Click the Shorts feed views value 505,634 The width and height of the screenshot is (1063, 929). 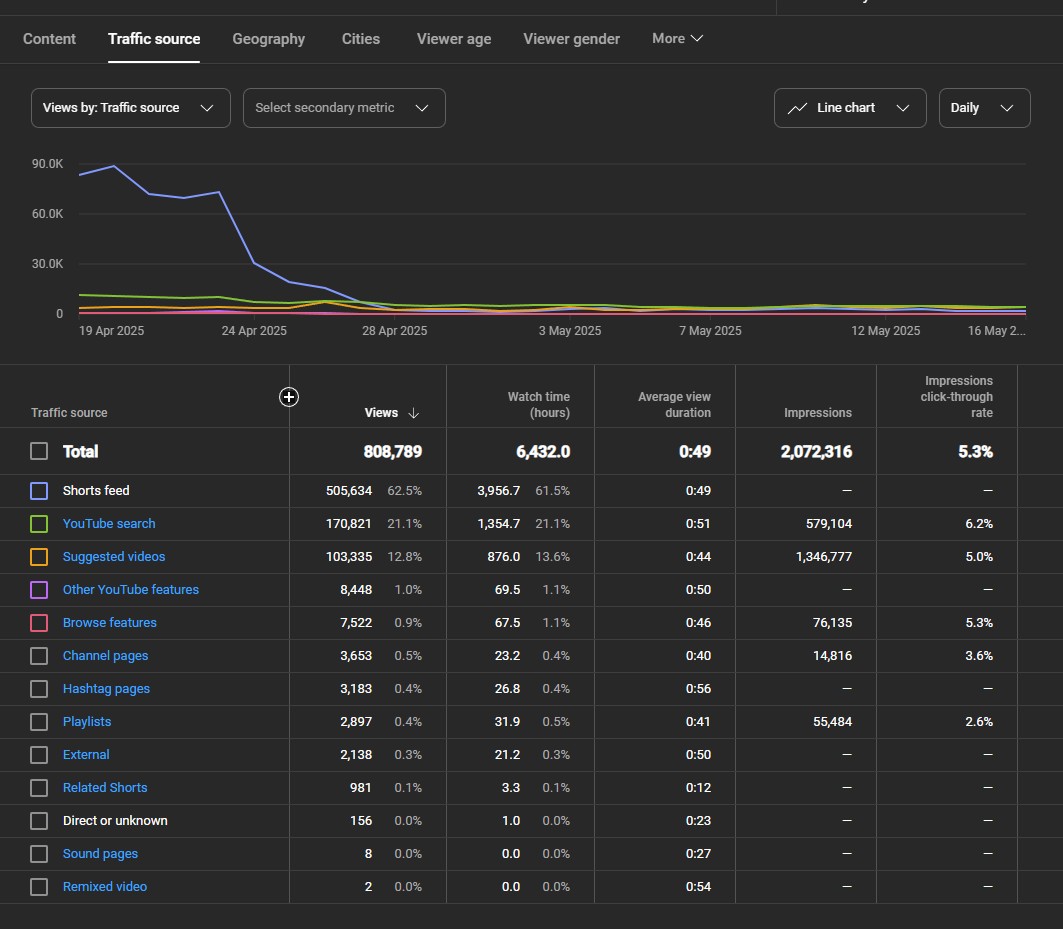(x=349, y=491)
